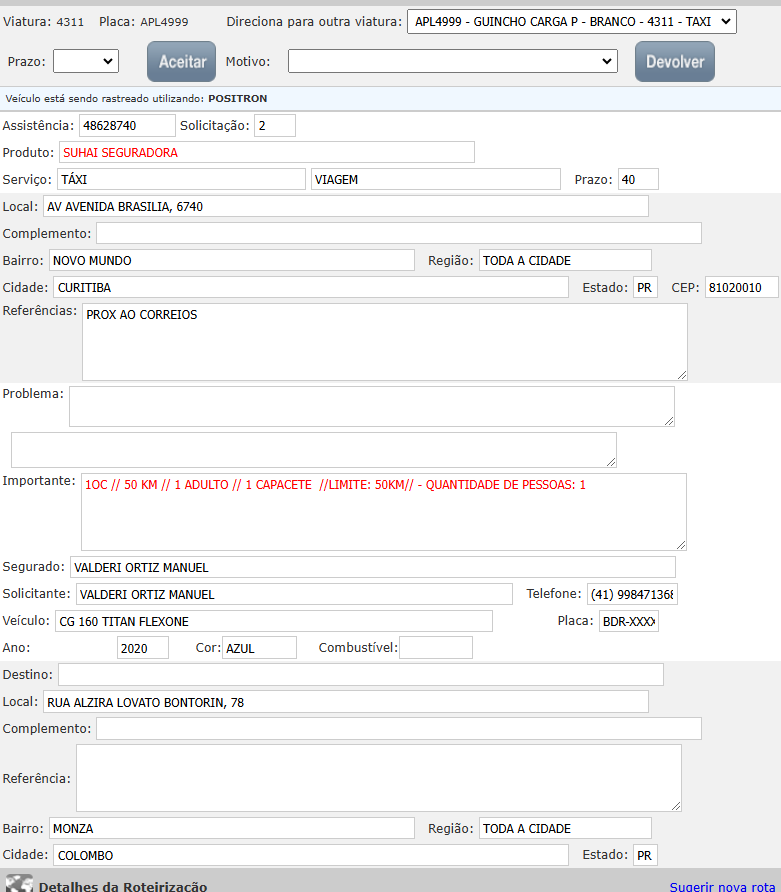
Task: Click the empty Combustível field
Action: tap(436, 648)
